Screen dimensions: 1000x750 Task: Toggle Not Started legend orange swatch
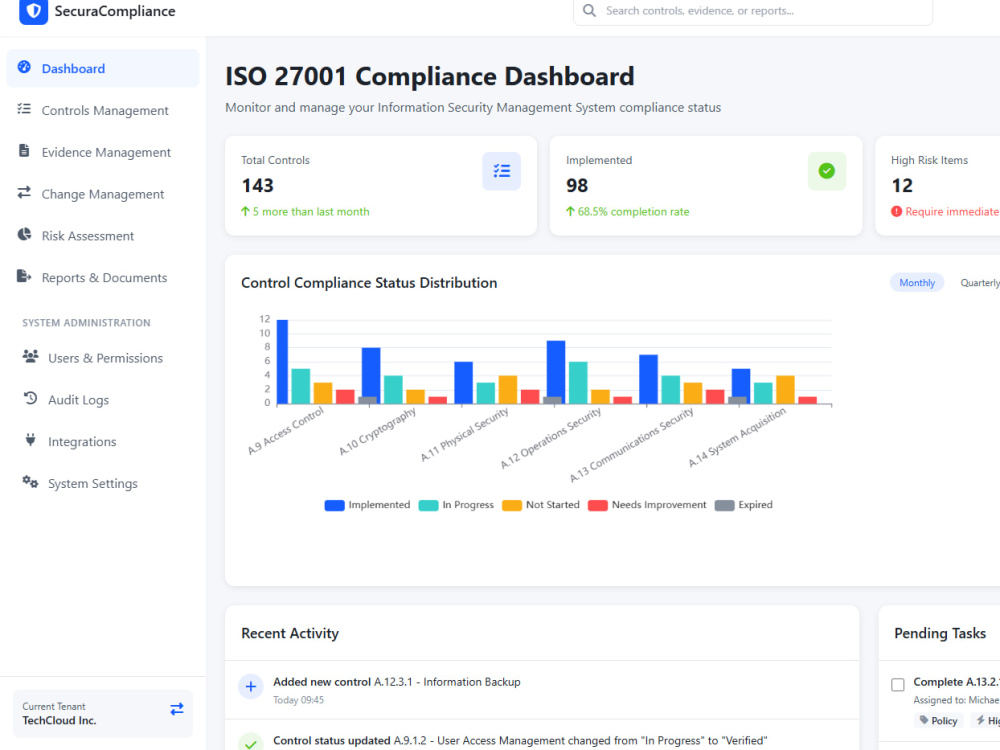pyautogui.click(x=511, y=505)
